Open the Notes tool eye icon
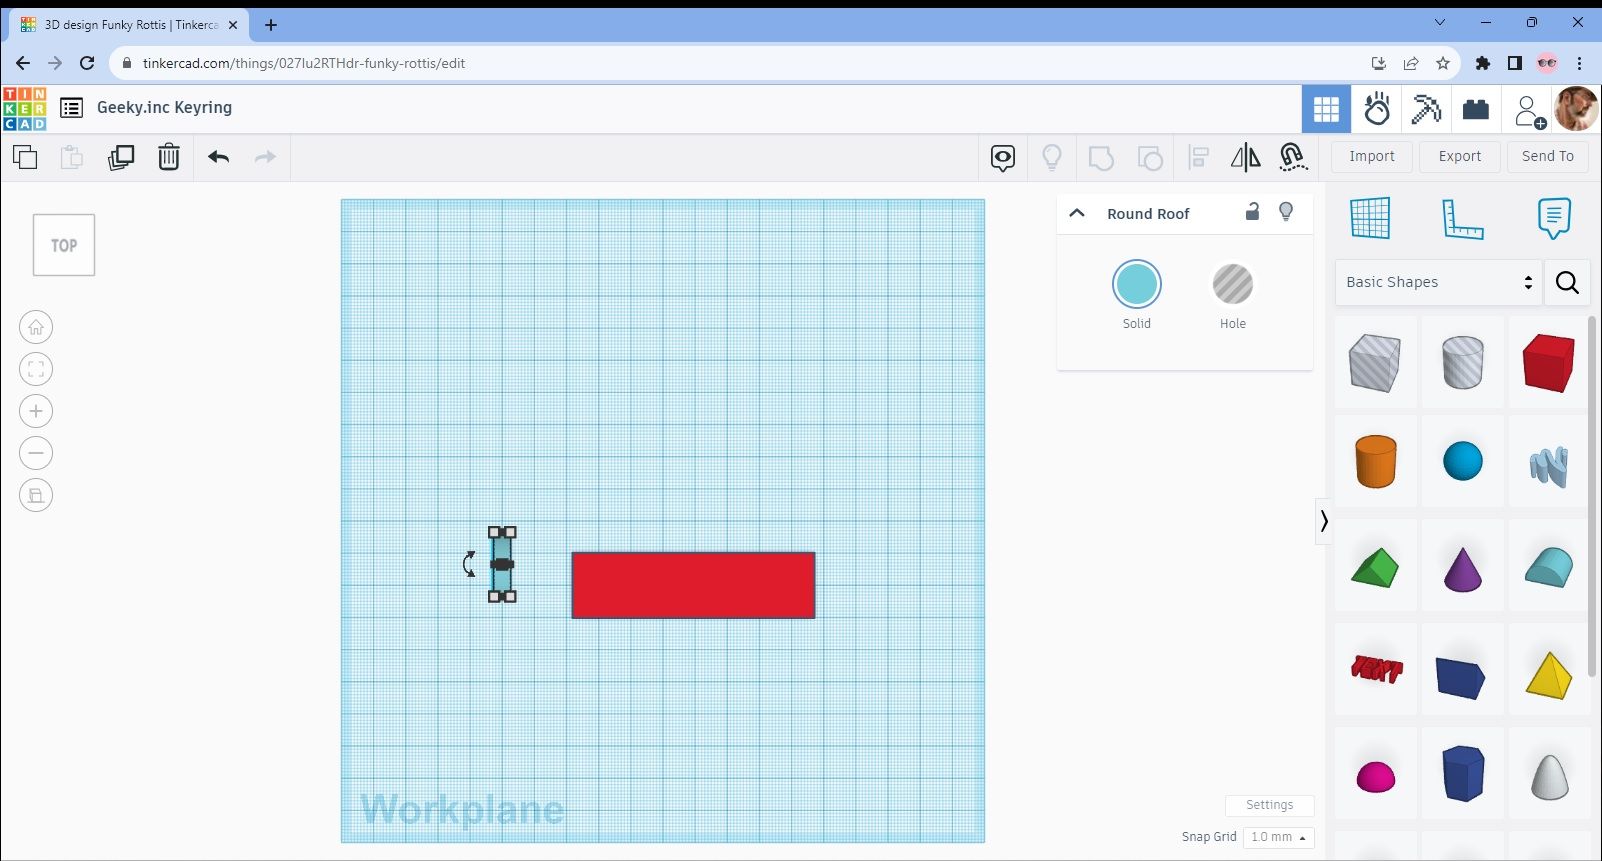Screen dimensions: 1602x861 [1003, 157]
